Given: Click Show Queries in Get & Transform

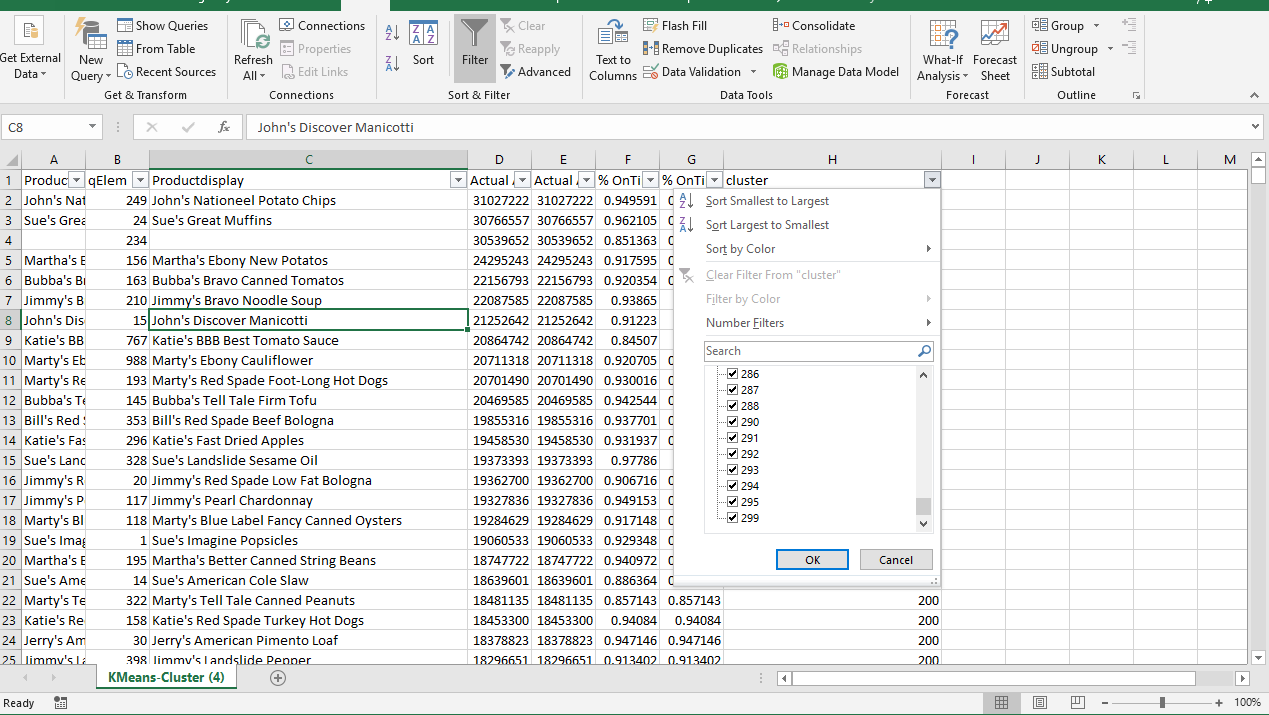Looking at the screenshot, I should click(x=162, y=25).
